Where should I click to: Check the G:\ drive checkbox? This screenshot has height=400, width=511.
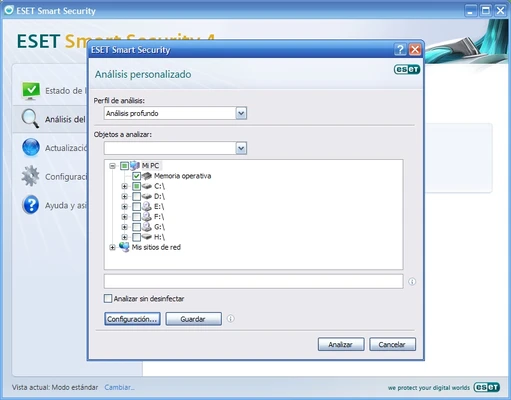(136, 227)
